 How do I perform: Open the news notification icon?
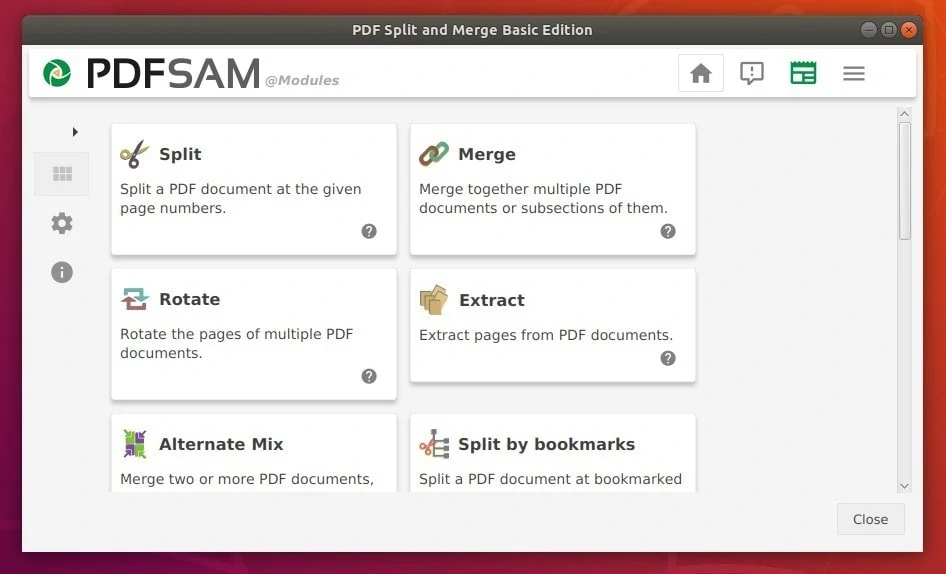point(752,73)
